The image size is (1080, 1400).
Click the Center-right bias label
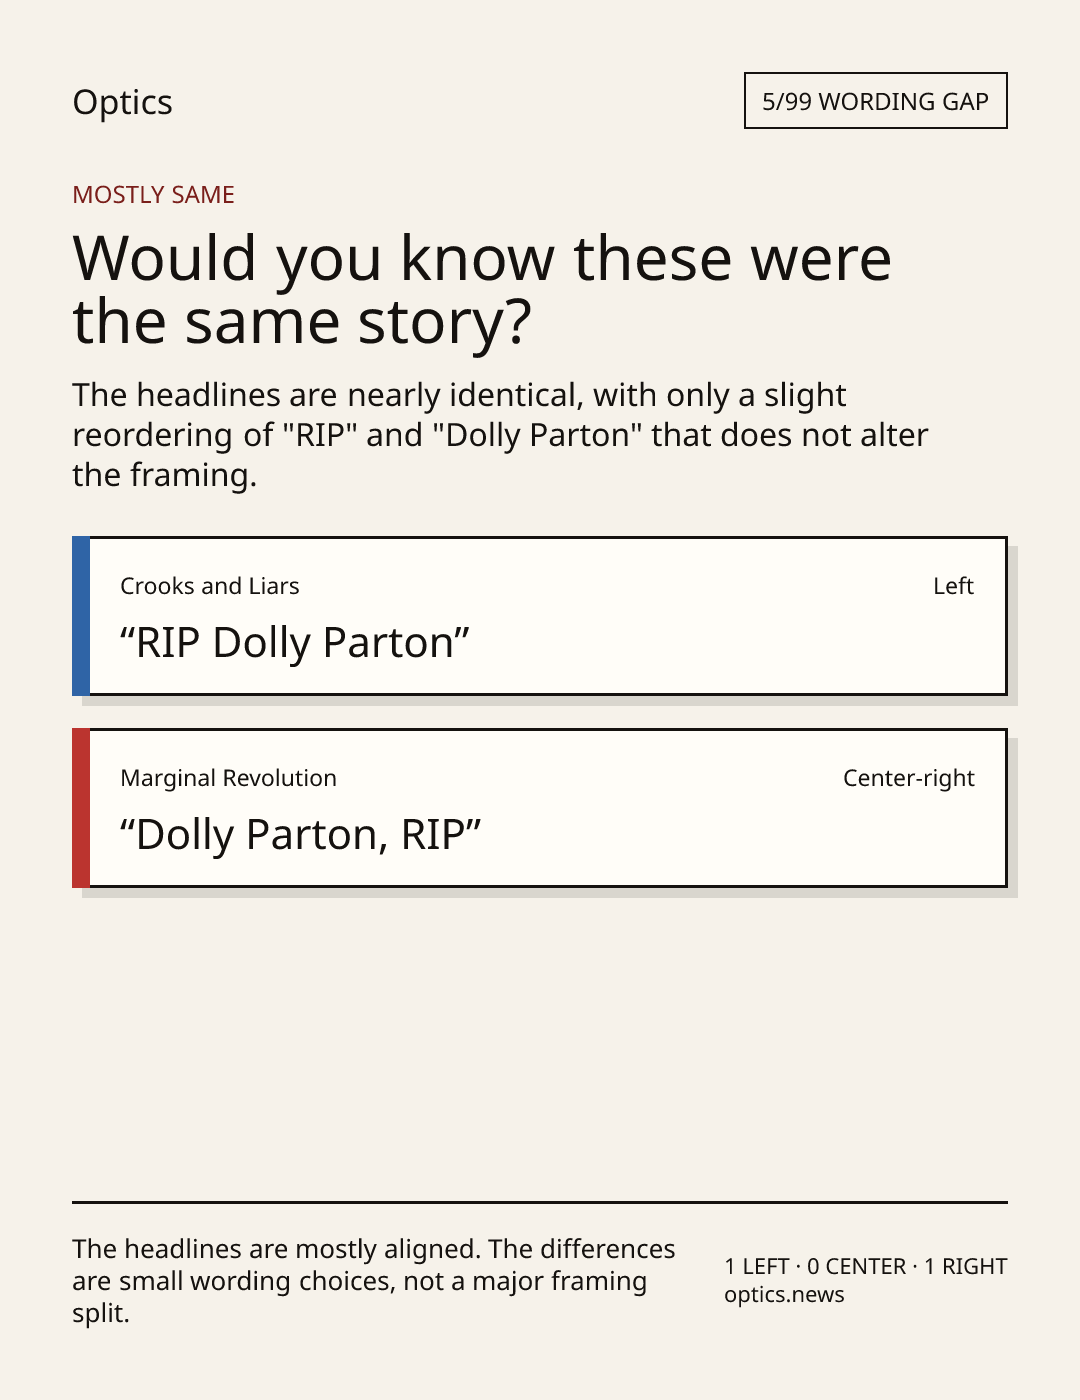coord(909,778)
